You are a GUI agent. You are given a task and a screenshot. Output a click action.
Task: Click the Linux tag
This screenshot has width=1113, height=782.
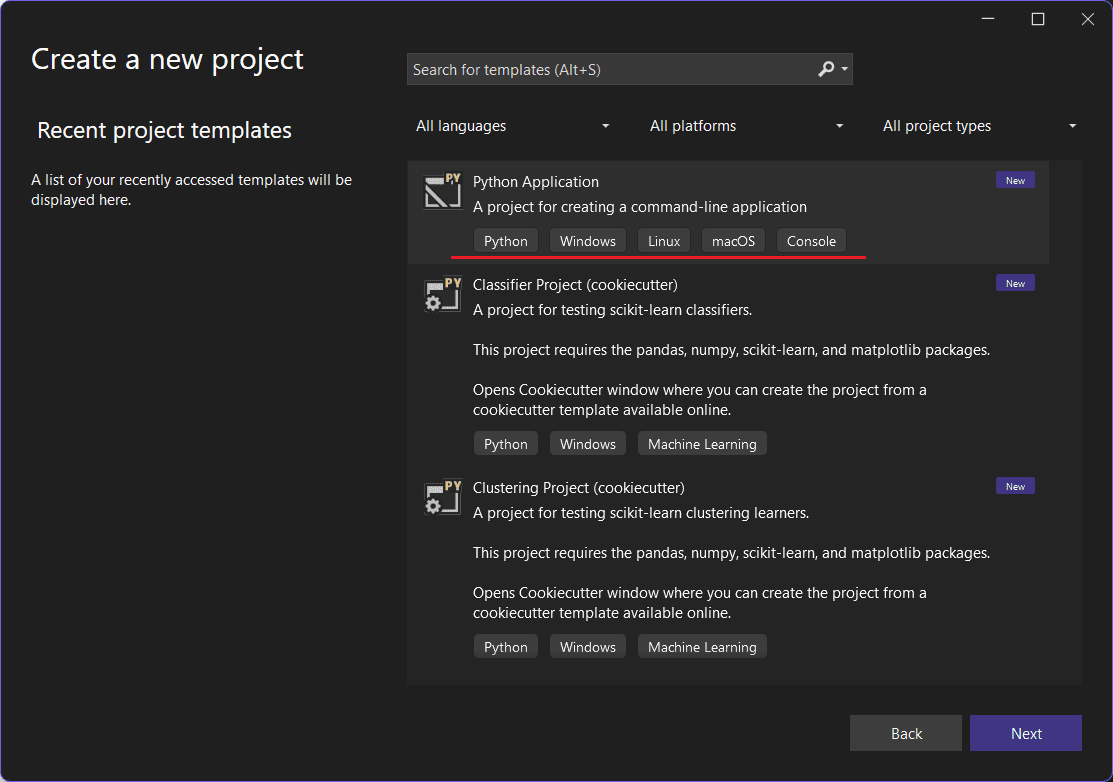(x=664, y=241)
